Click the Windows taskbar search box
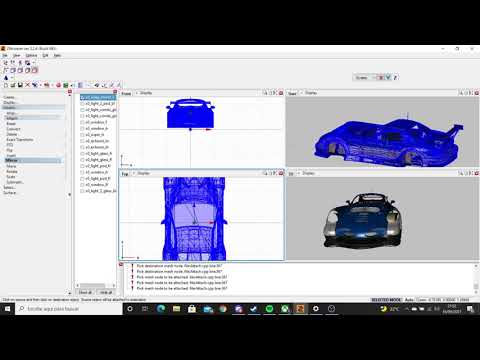 pyautogui.click(x=69, y=309)
